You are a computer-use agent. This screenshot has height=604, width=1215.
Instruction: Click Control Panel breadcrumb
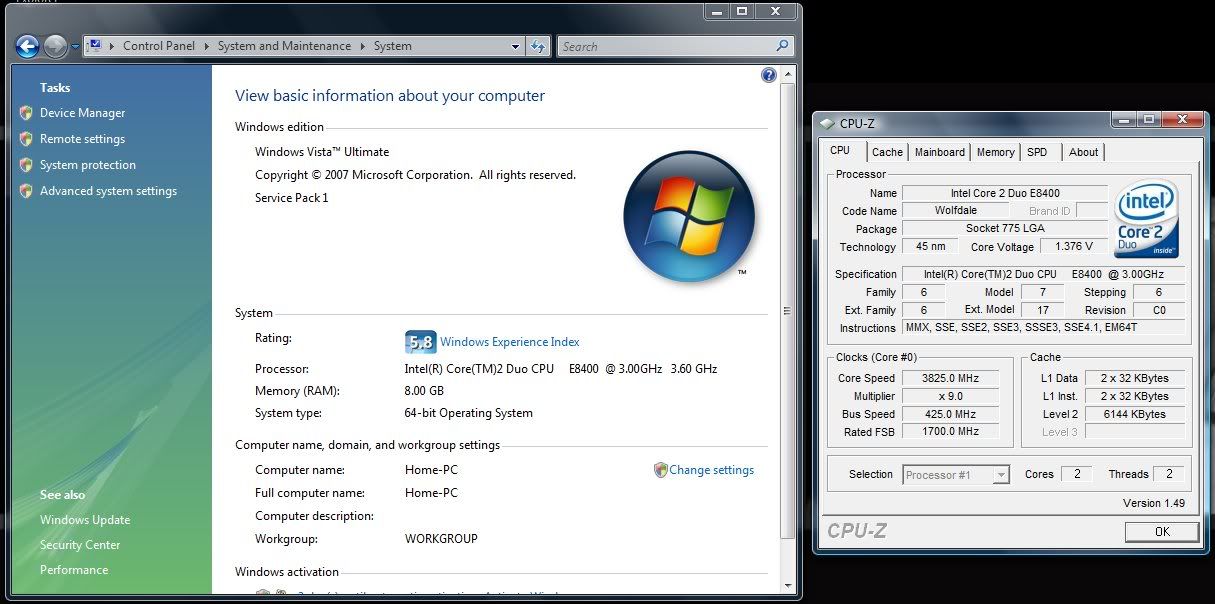coord(159,46)
